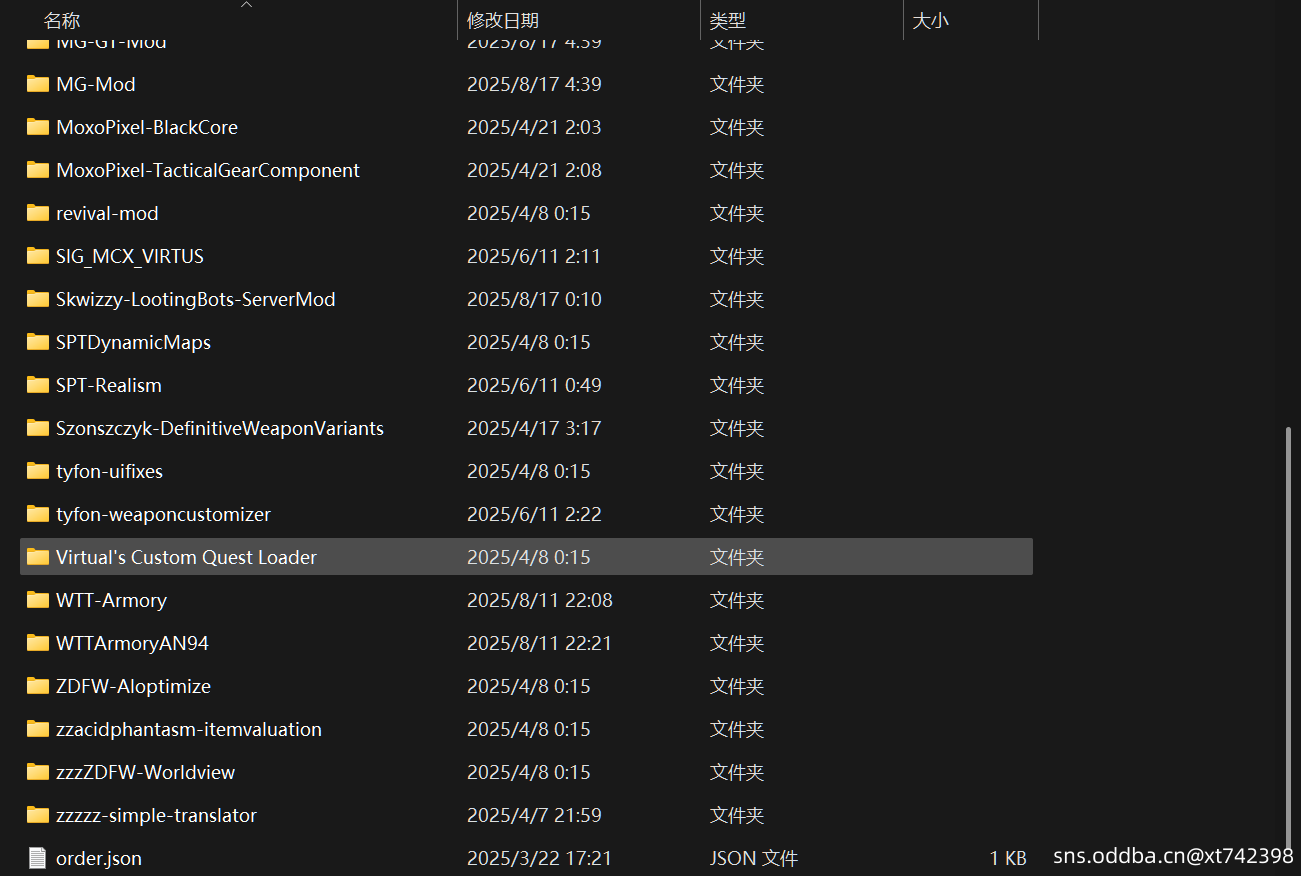Image resolution: width=1301 pixels, height=876 pixels.
Task: Click the 2025/6/11 0:49 date of SPT-Realism
Action: pos(534,385)
